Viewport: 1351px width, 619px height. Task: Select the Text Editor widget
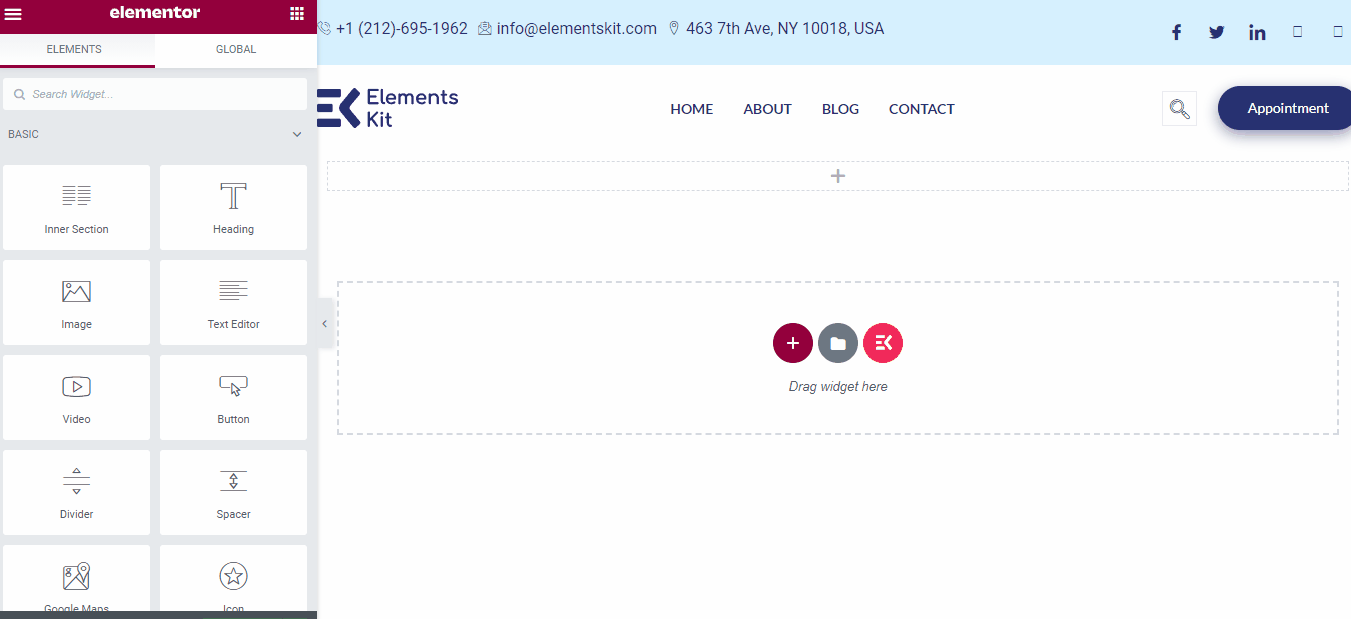click(x=233, y=302)
